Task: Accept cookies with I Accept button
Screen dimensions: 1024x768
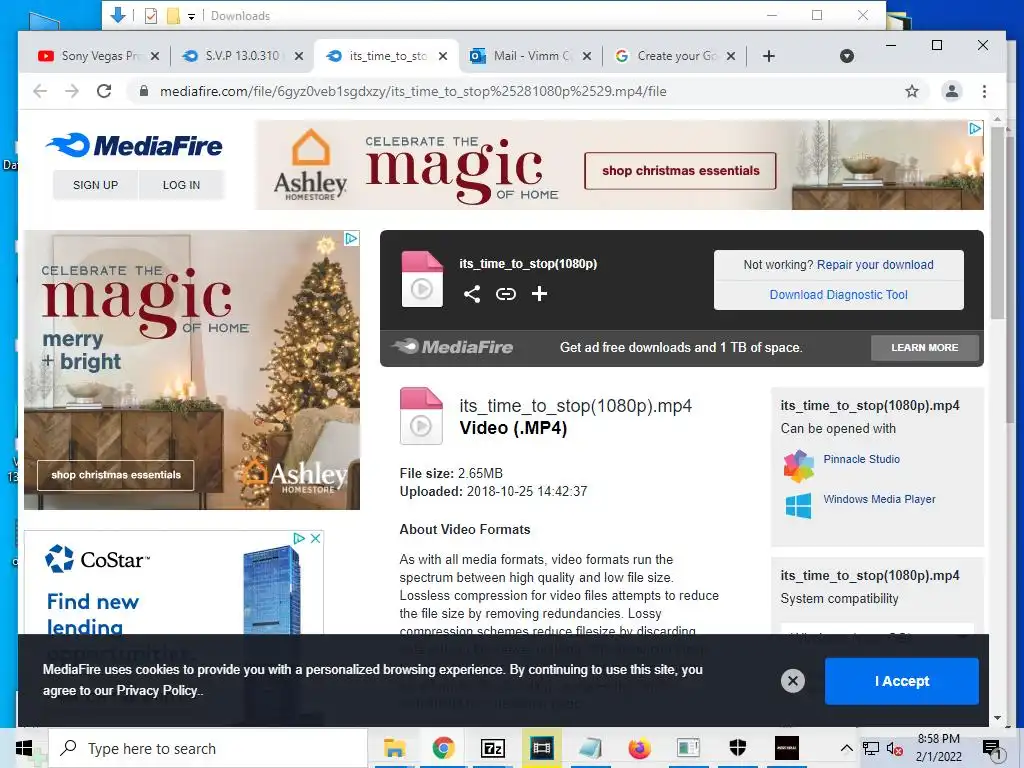Action: tap(902, 681)
